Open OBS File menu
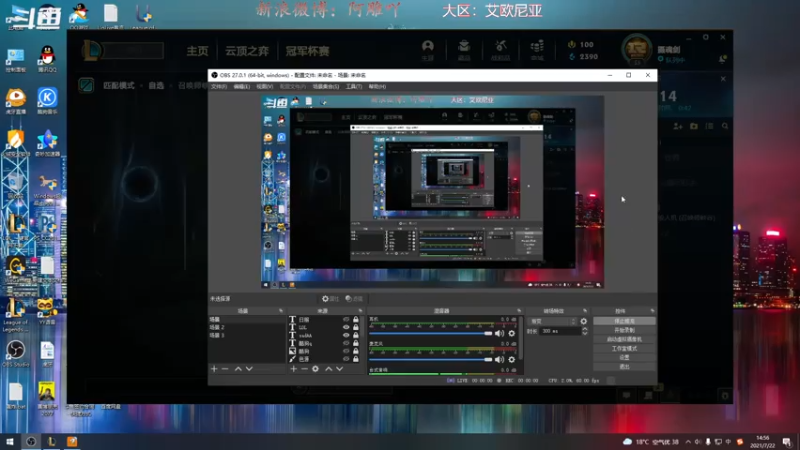This screenshot has height=450, width=800. coord(219,87)
